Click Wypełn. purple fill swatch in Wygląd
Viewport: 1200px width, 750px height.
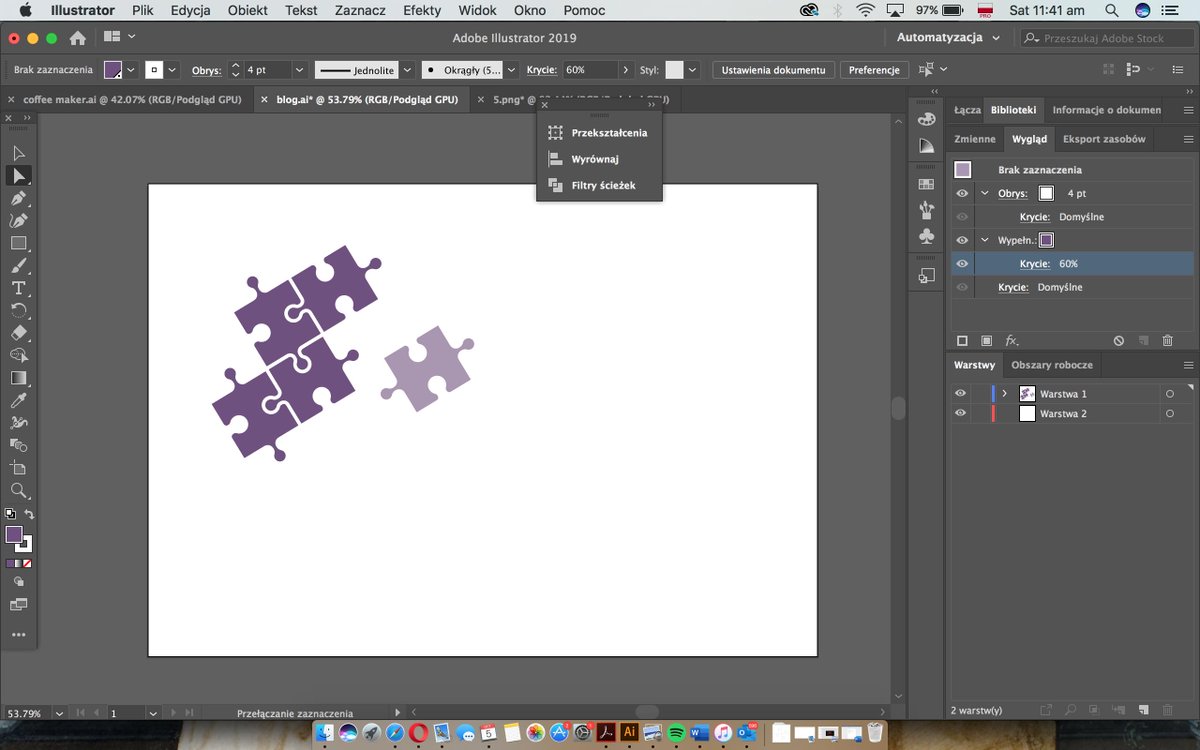pyautogui.click(x=1046, y=240)
